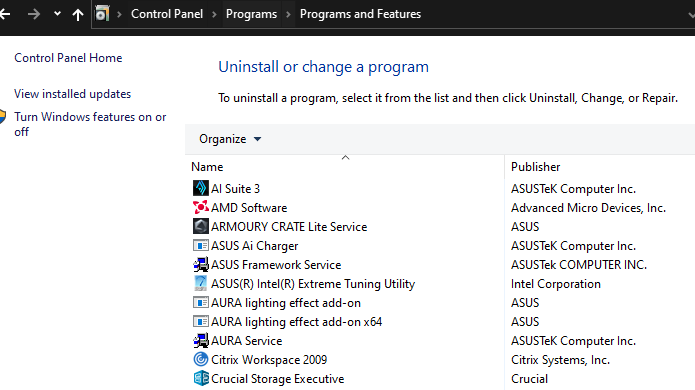695x390 pixels.
Task: Click the ARMOURY CRATE Lite Service icon
Action: [x=201, y=226]
